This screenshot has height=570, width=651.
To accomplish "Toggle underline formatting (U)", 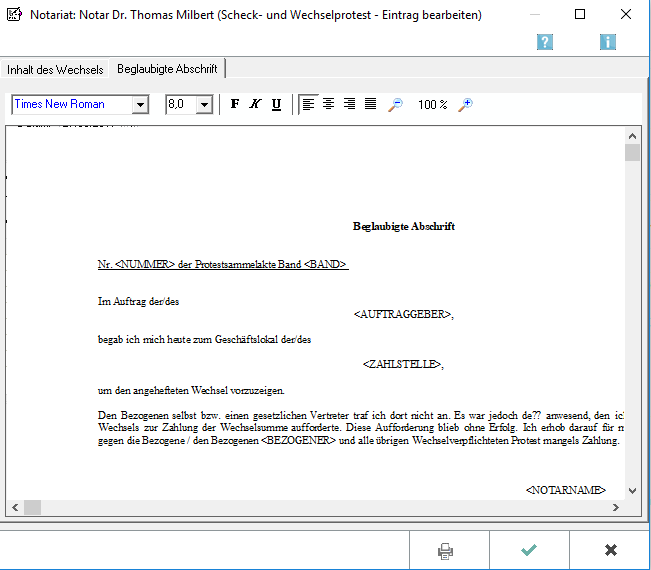I will [x=277, y=104].
